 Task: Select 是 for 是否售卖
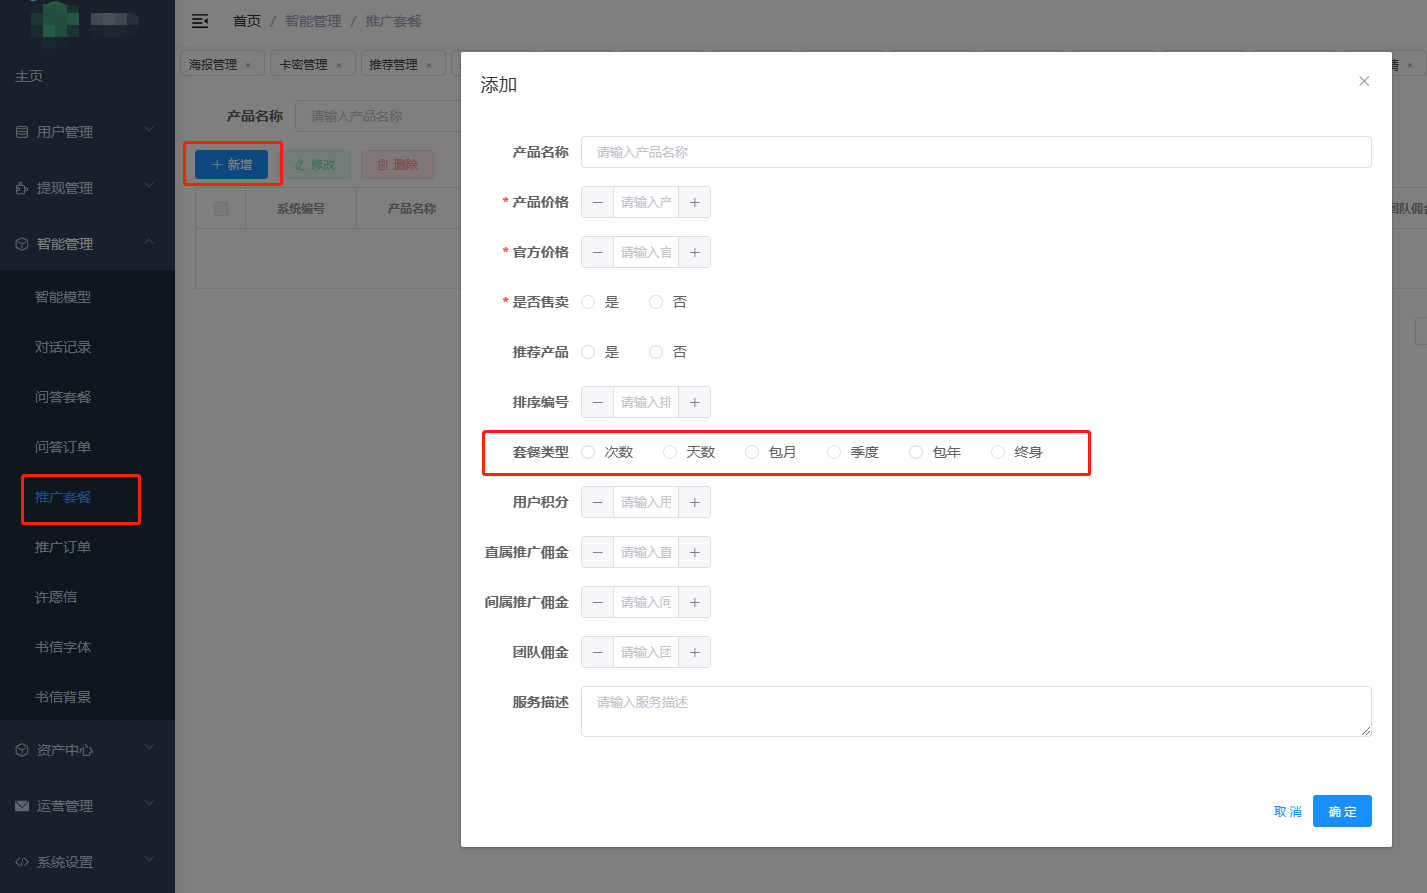(x=589, y=302)
